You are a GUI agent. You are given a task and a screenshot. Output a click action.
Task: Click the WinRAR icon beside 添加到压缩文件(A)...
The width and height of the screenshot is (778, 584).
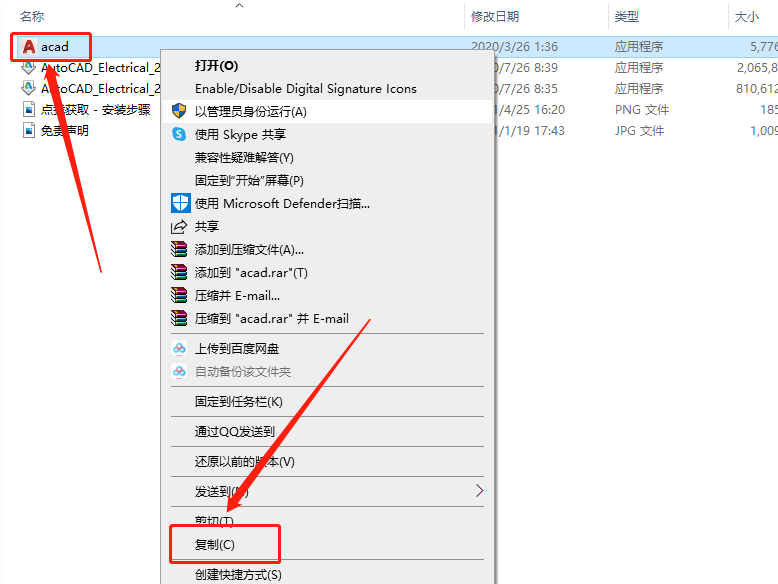tap(179, 249)
